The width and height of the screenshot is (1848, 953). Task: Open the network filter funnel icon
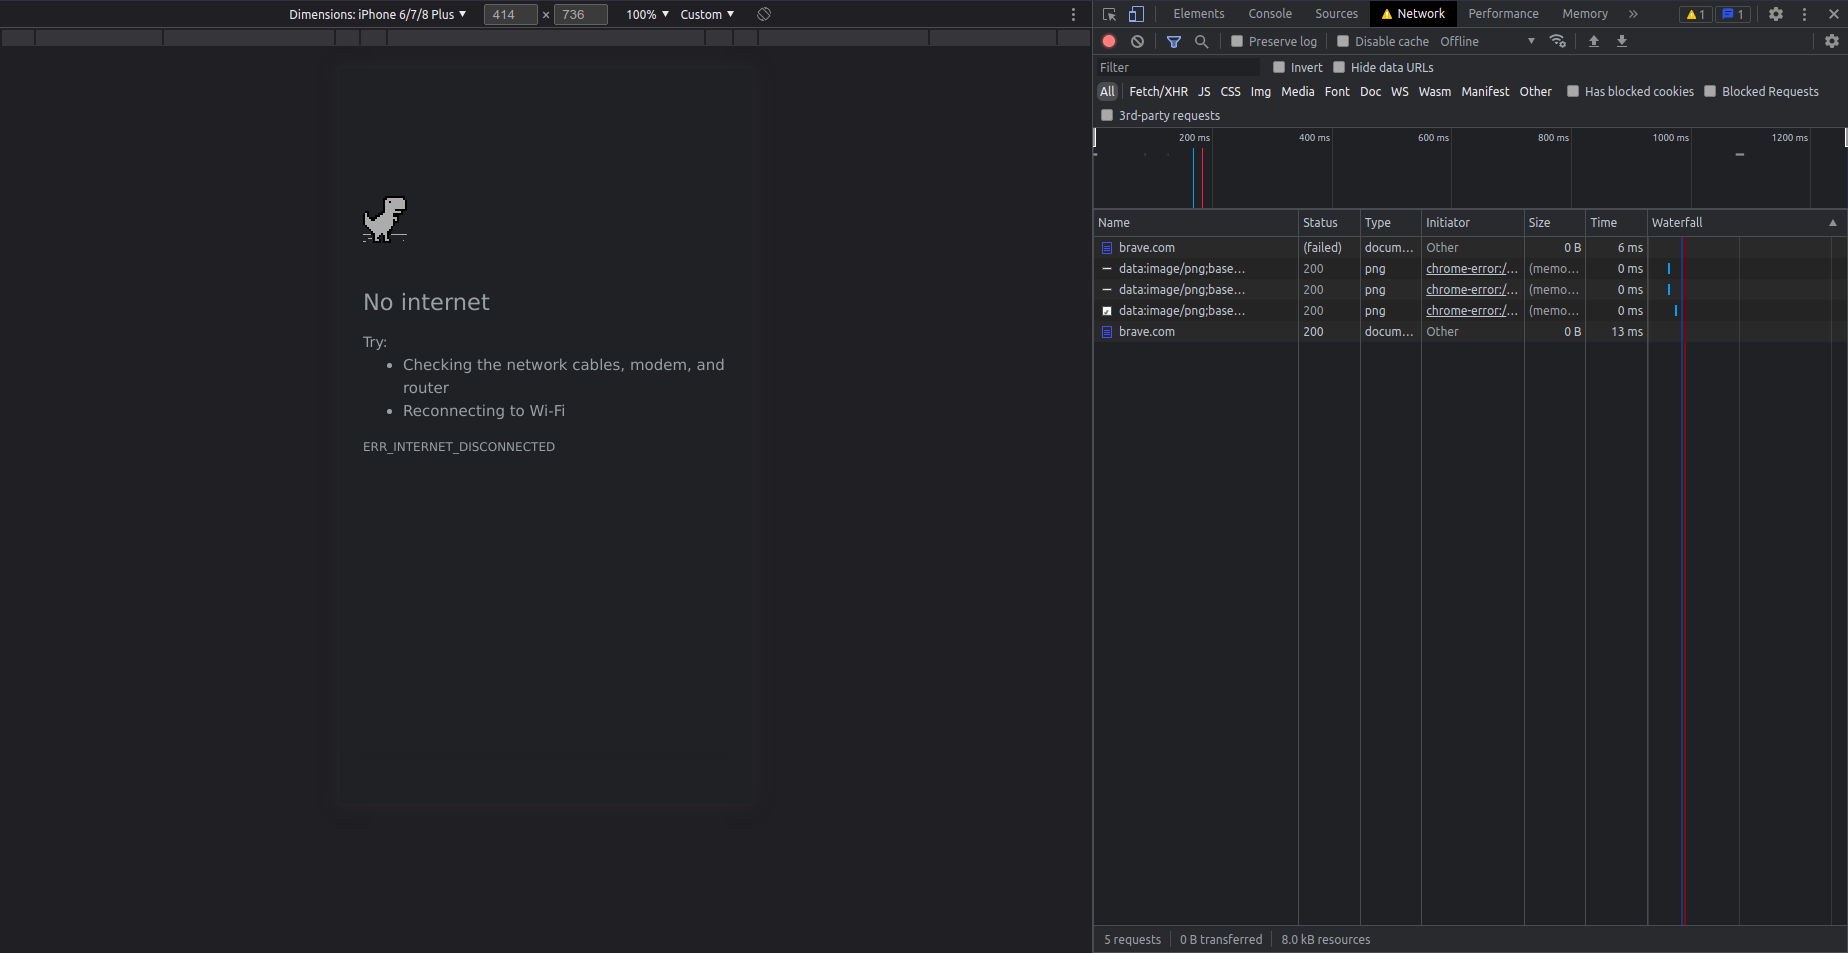pos(1174,41)
